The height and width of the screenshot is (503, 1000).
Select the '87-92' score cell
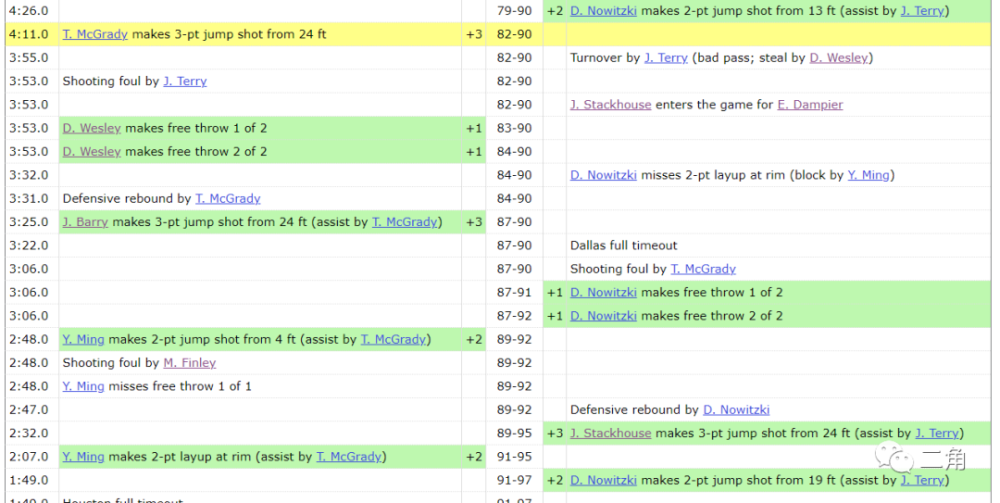[x=514, y=316]
